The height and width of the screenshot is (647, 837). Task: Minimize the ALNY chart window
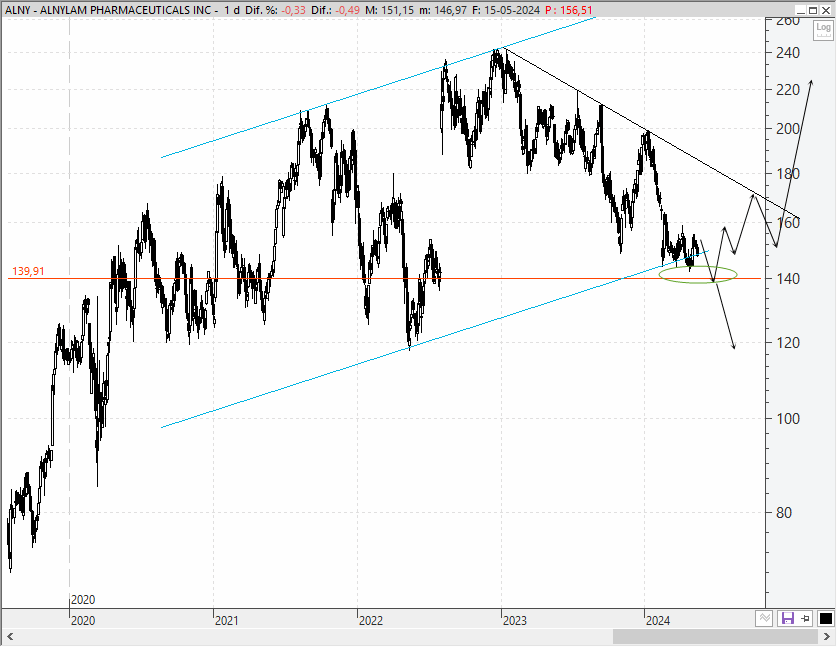pyautogui.click(x=800, y=10)
